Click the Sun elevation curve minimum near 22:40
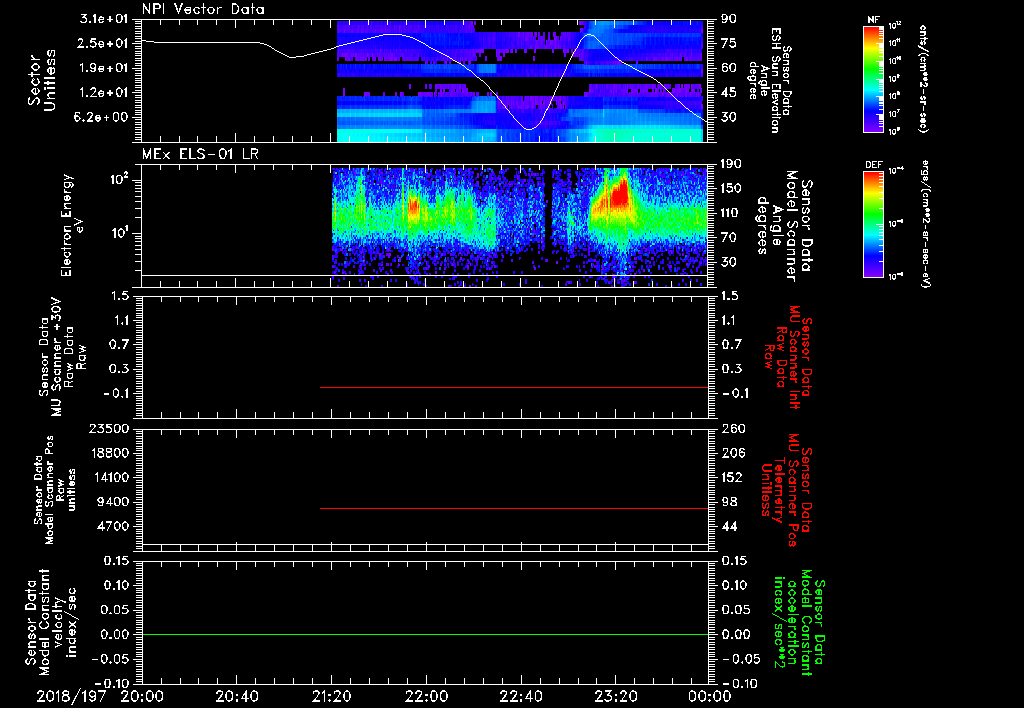The height and width of the screenshot is (708, 1024). pos(528,129)
